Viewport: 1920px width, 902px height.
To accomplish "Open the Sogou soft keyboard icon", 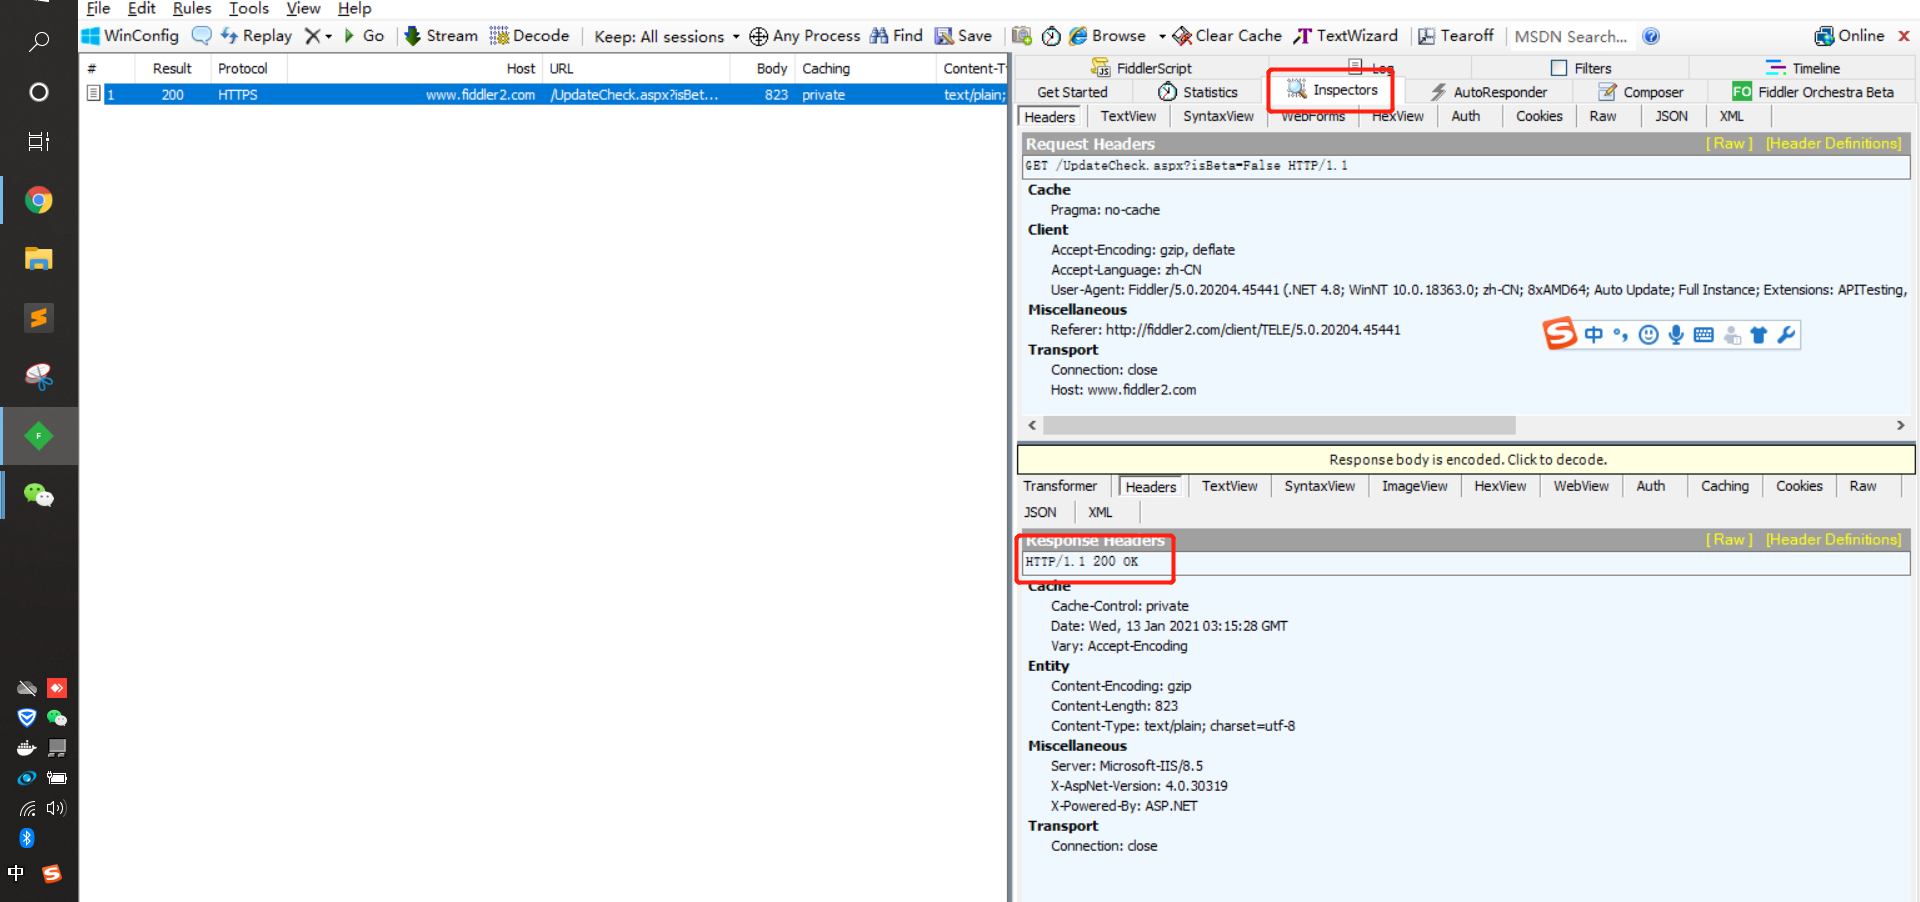I will [1704, 335].
